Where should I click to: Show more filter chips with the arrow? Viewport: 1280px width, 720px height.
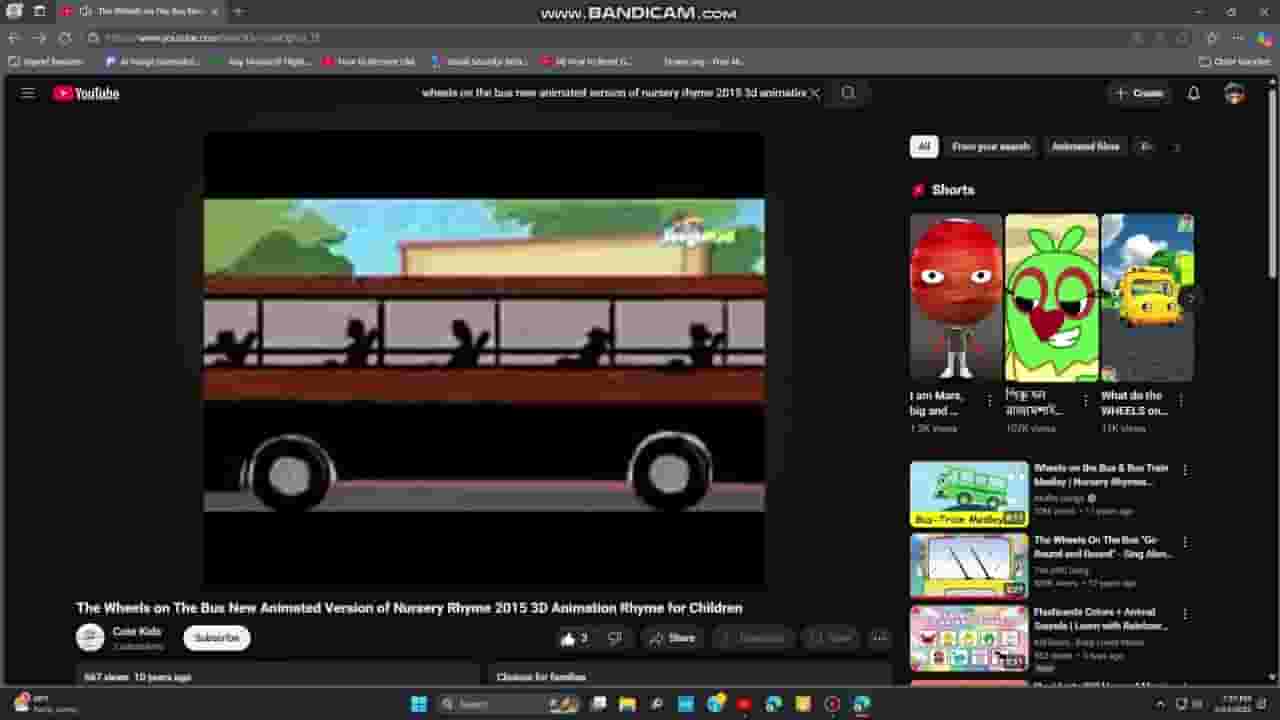pyautogui.click(x=1176, y=147)
